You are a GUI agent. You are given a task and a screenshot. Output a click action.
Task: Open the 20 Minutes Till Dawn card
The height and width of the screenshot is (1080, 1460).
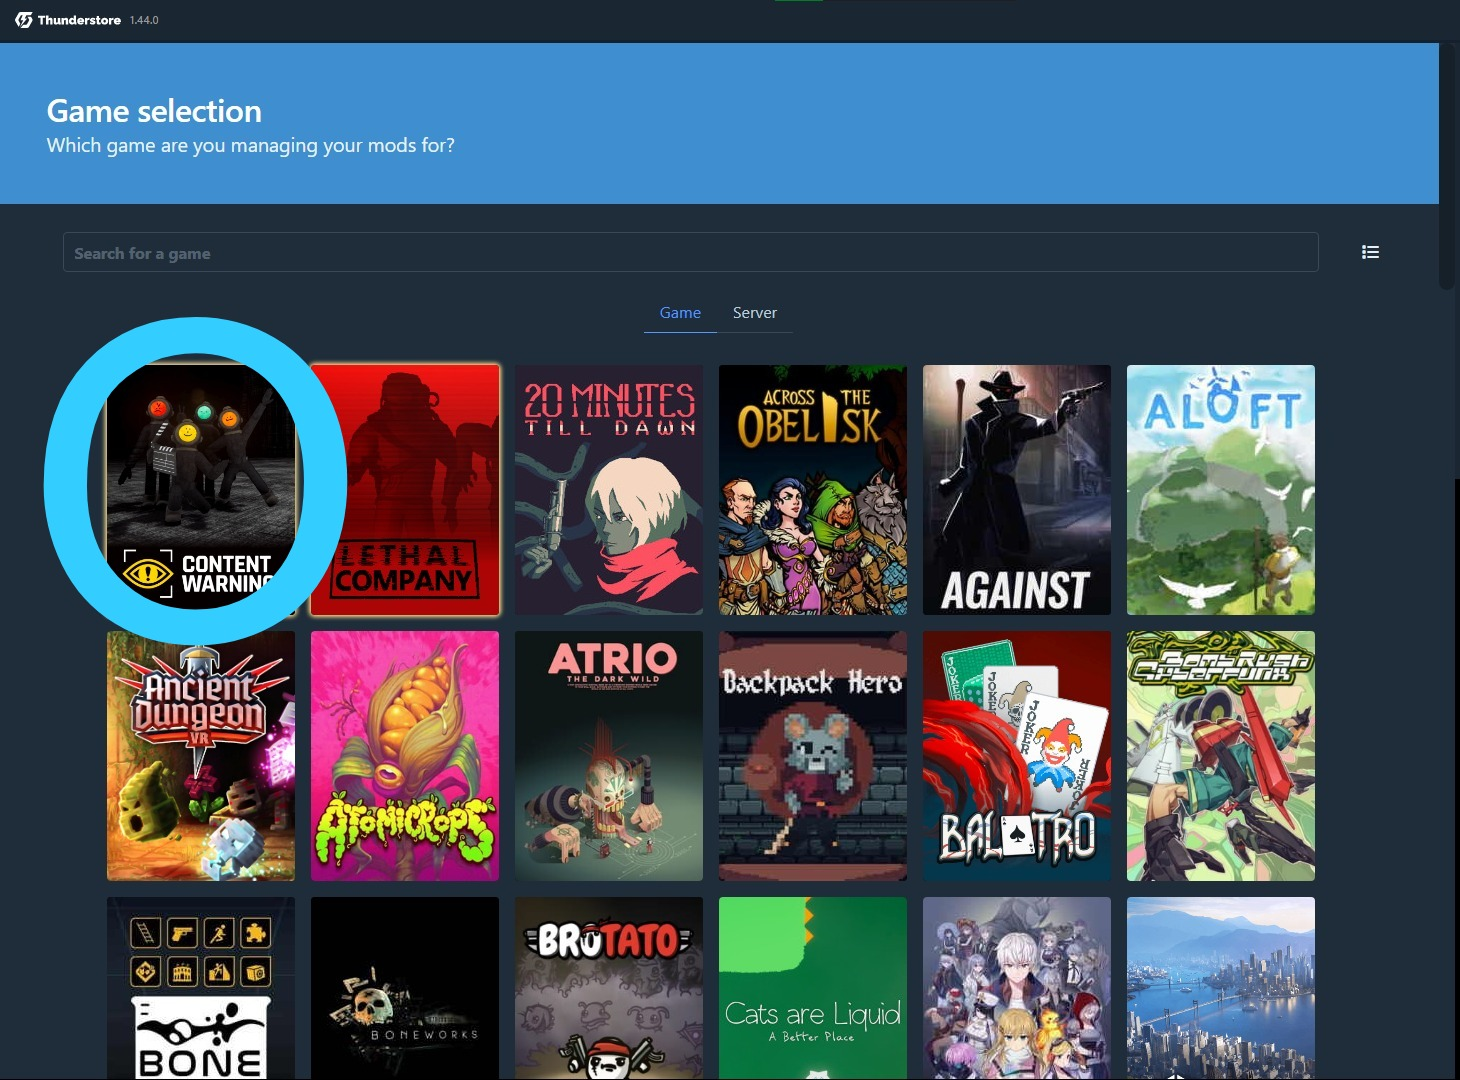click(609, 490)
